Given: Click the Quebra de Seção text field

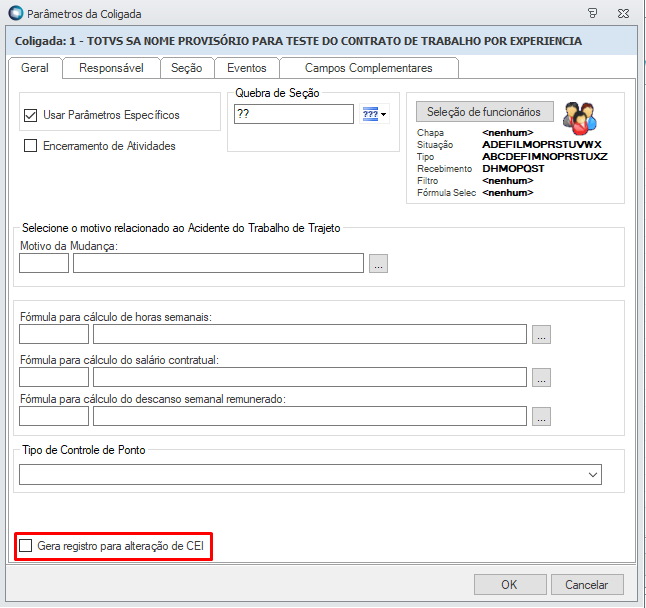Looking at the screenshot, I should (294, 114).
